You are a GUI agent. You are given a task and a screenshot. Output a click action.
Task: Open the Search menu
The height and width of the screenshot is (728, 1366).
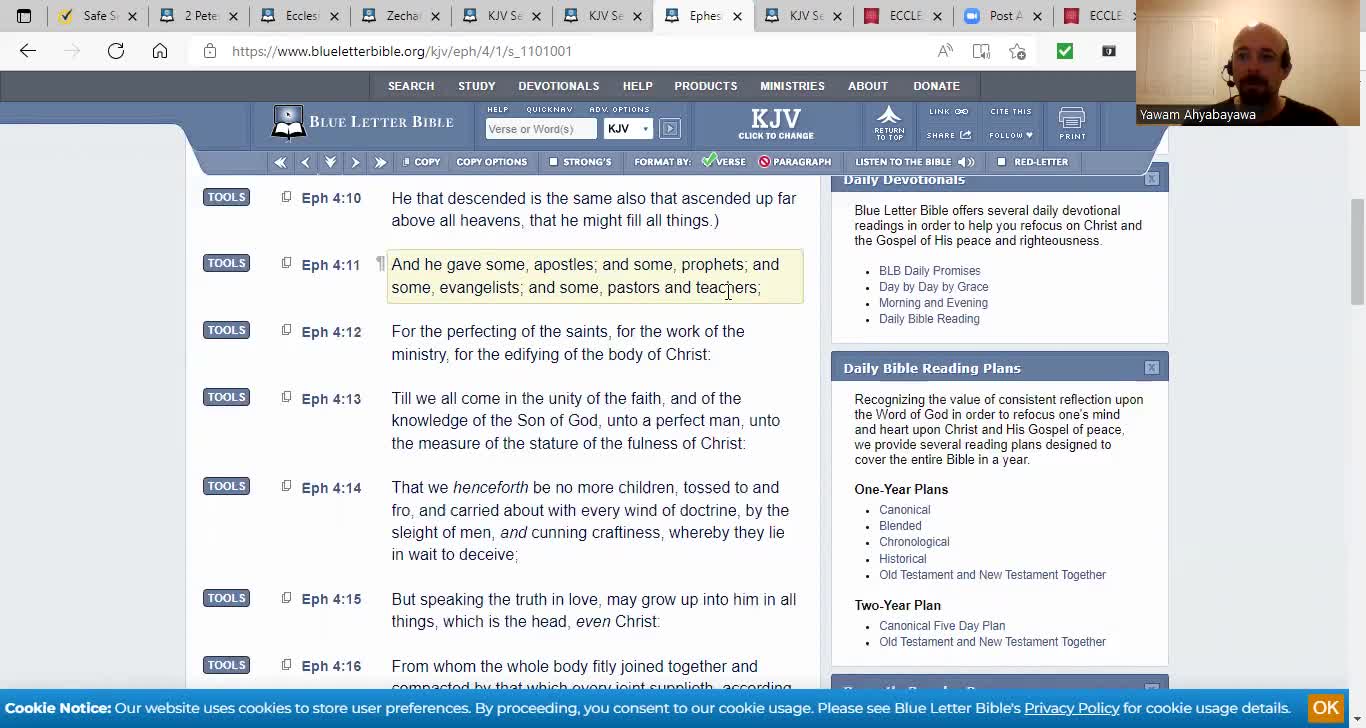(x=411, y=86)
